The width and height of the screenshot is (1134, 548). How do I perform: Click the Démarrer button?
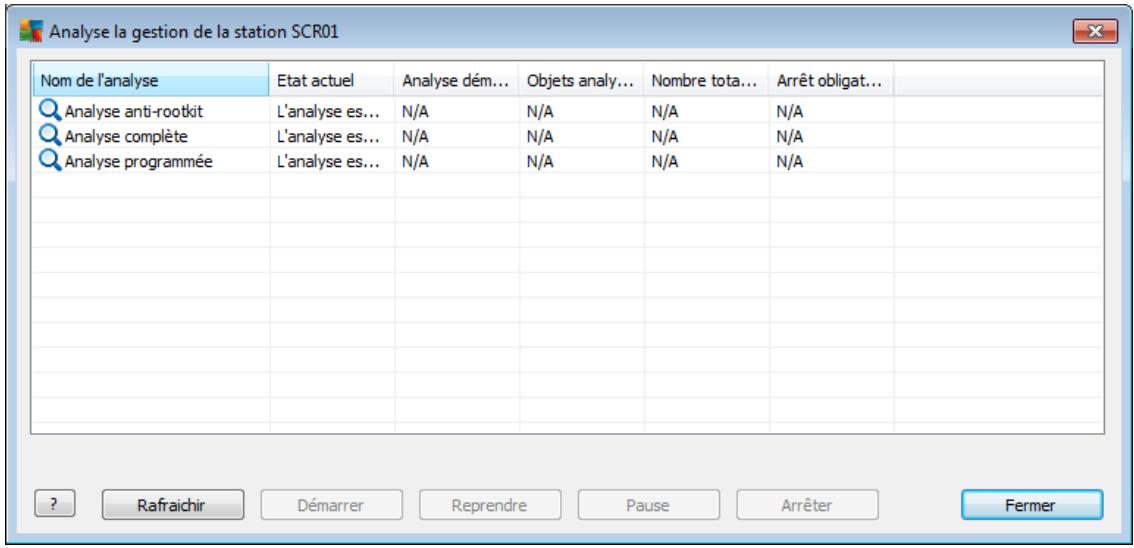(331, 505)
